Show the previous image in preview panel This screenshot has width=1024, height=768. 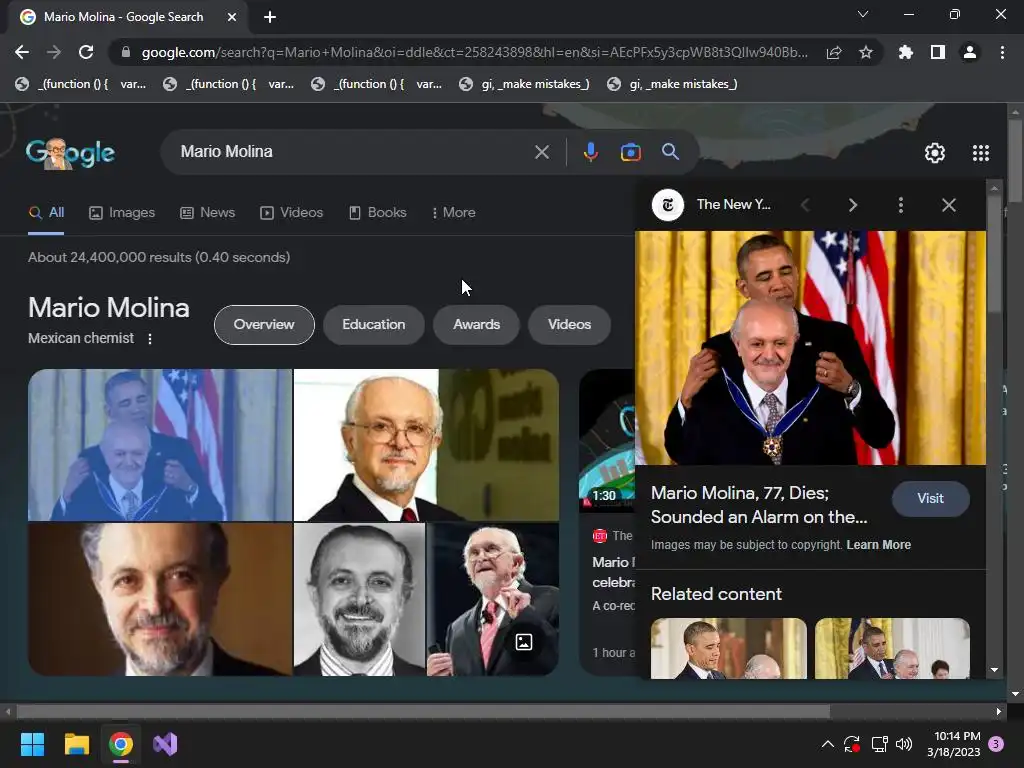(x=805, y=205)
